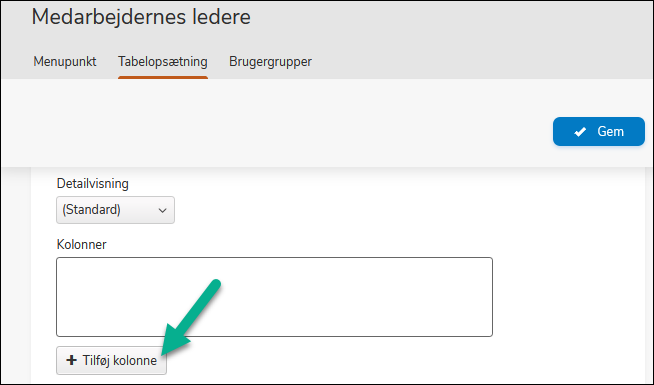Click inside the empty Kolonner list box
Screen dimensions: 654x385
274,297
